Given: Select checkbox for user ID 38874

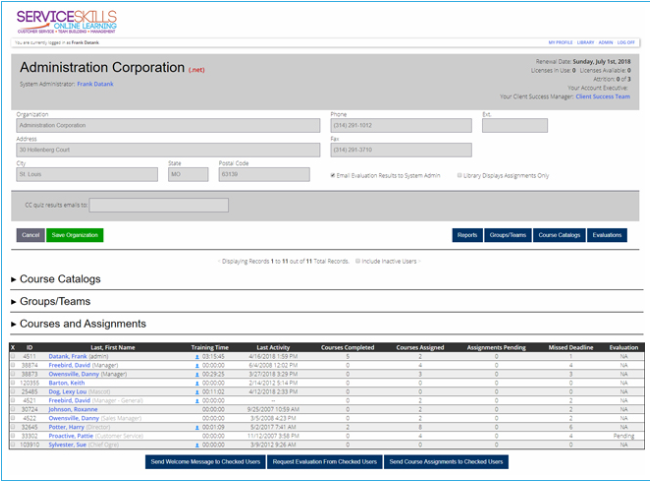Looking at the screenshot, I should (x=13, y=365).
